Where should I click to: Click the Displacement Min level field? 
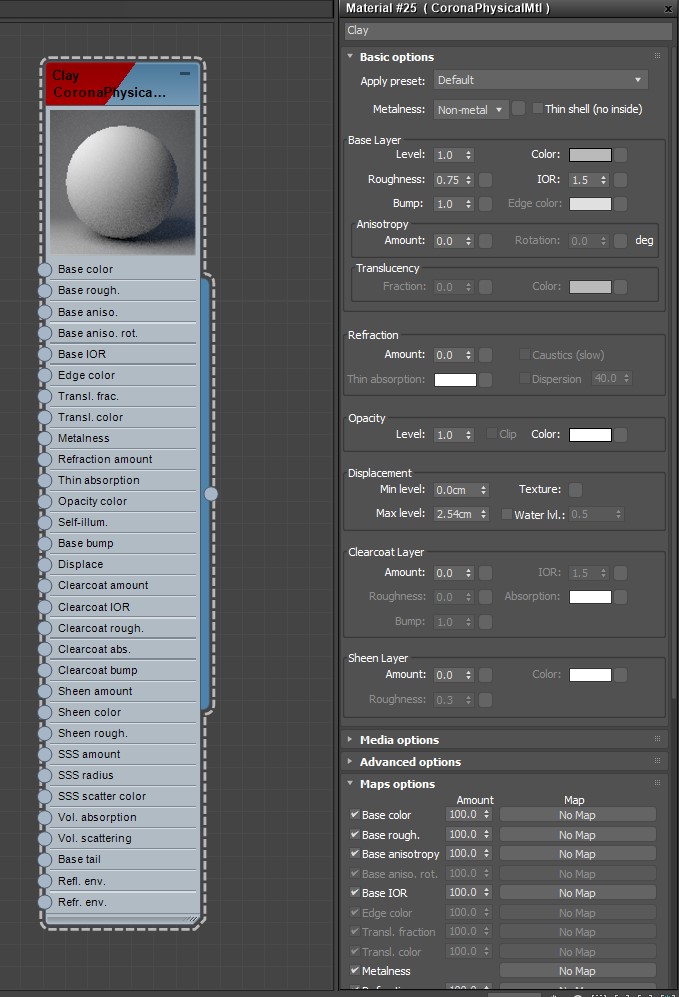pyautogui.click(x=455, y=490)
